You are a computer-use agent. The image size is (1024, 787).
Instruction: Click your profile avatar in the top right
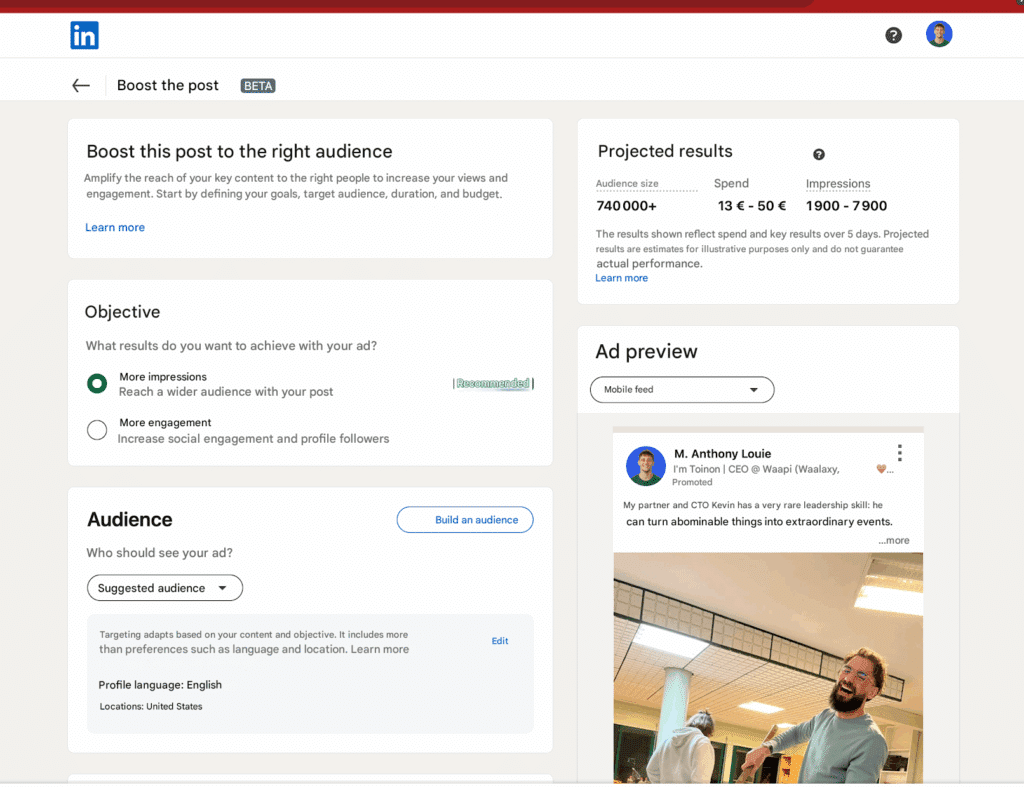pyautogui.click(x=939, y=33)
